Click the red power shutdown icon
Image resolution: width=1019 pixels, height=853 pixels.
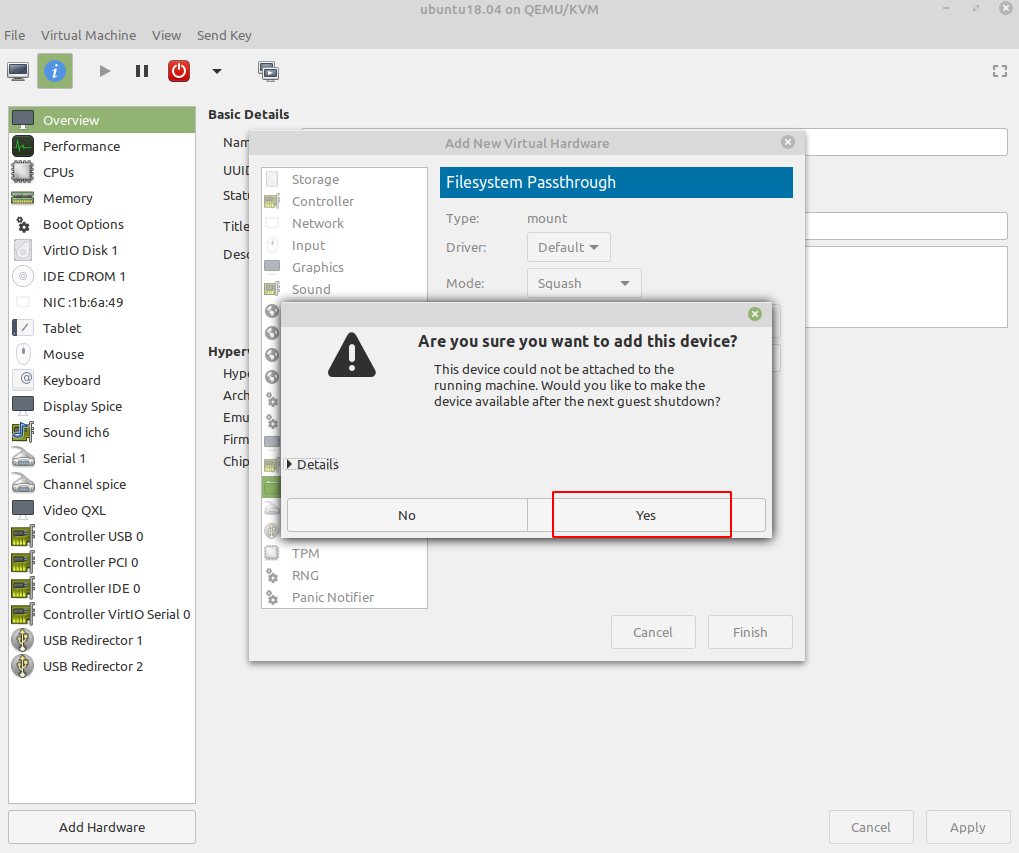click(179, 71)
